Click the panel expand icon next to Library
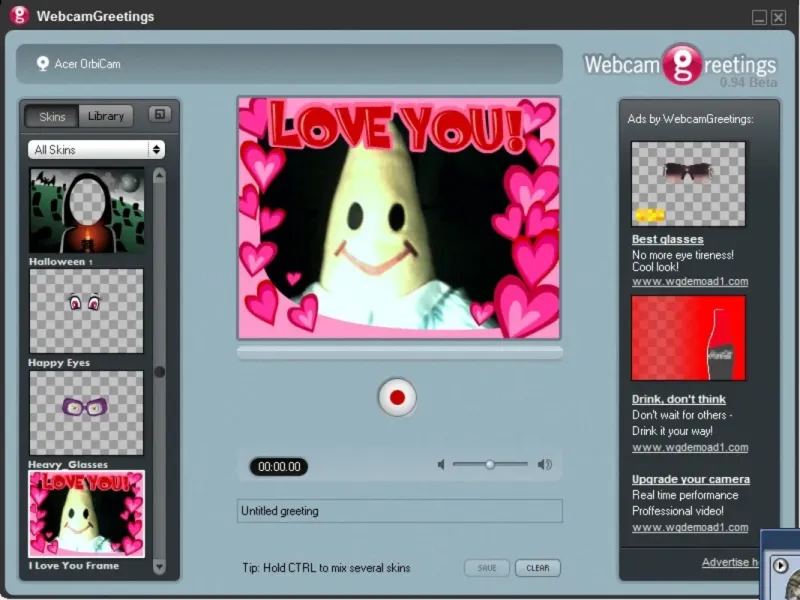This screenshot has height=600, width=800. click(x=159, y=115)
